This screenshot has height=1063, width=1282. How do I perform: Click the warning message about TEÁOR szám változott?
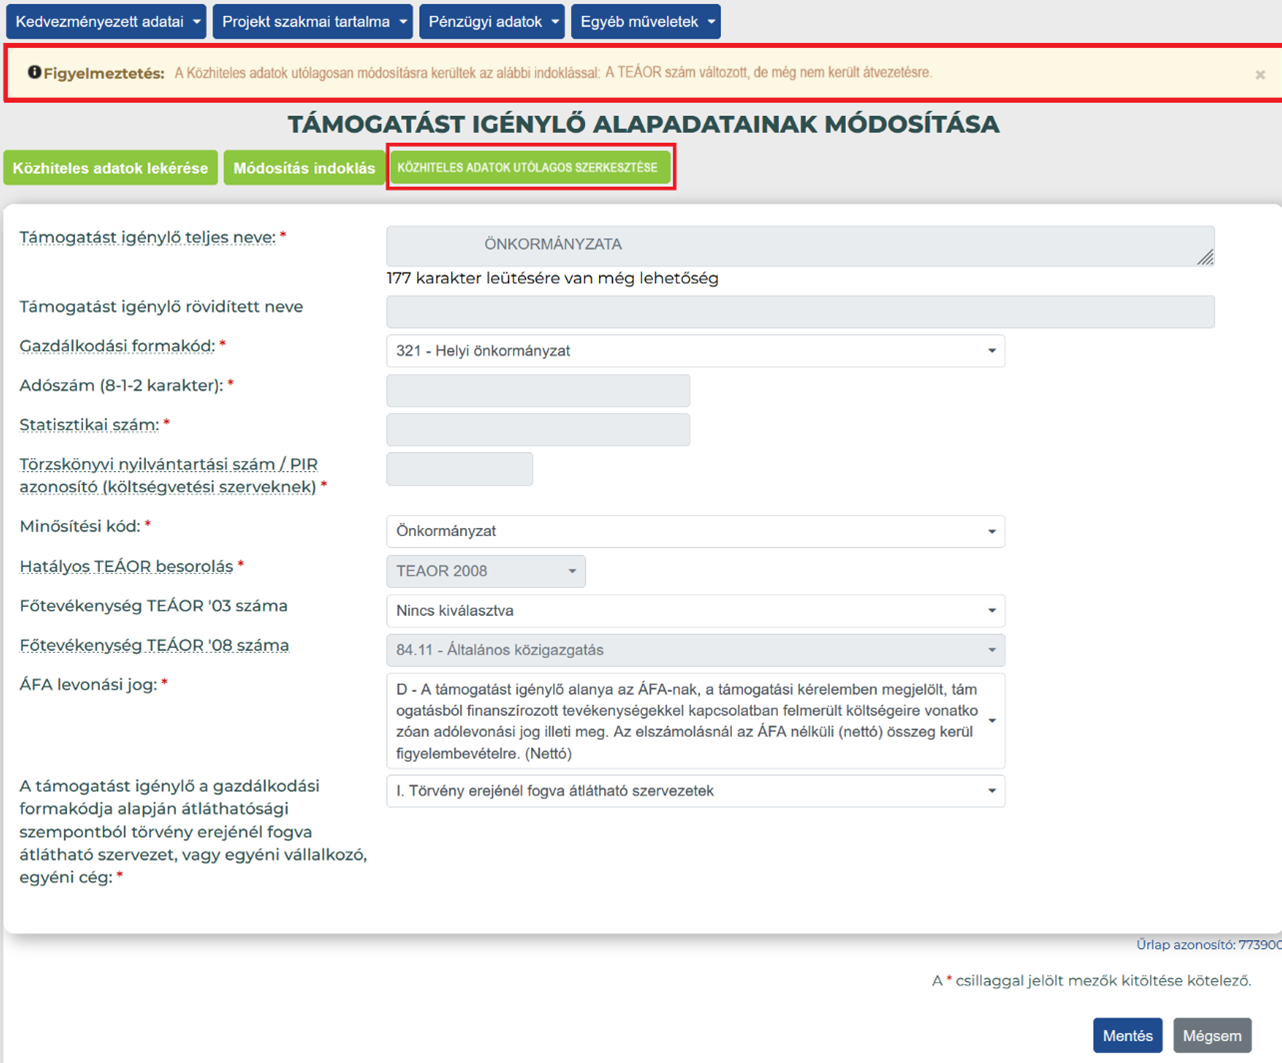(553, 72)
